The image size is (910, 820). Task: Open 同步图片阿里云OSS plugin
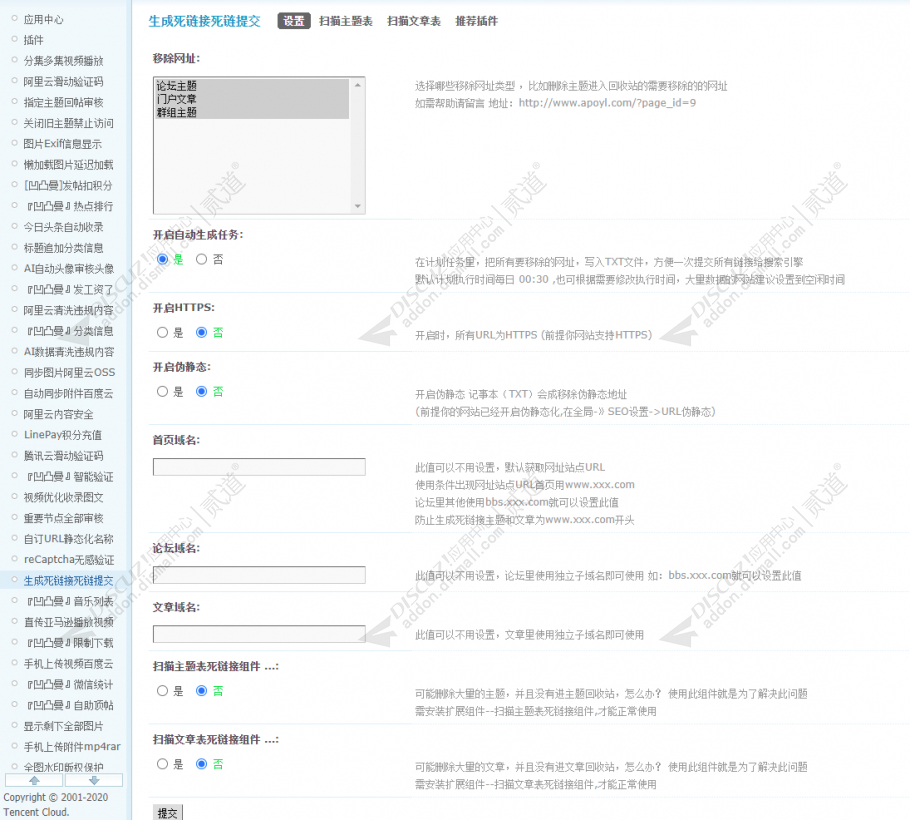pos(69,373)
